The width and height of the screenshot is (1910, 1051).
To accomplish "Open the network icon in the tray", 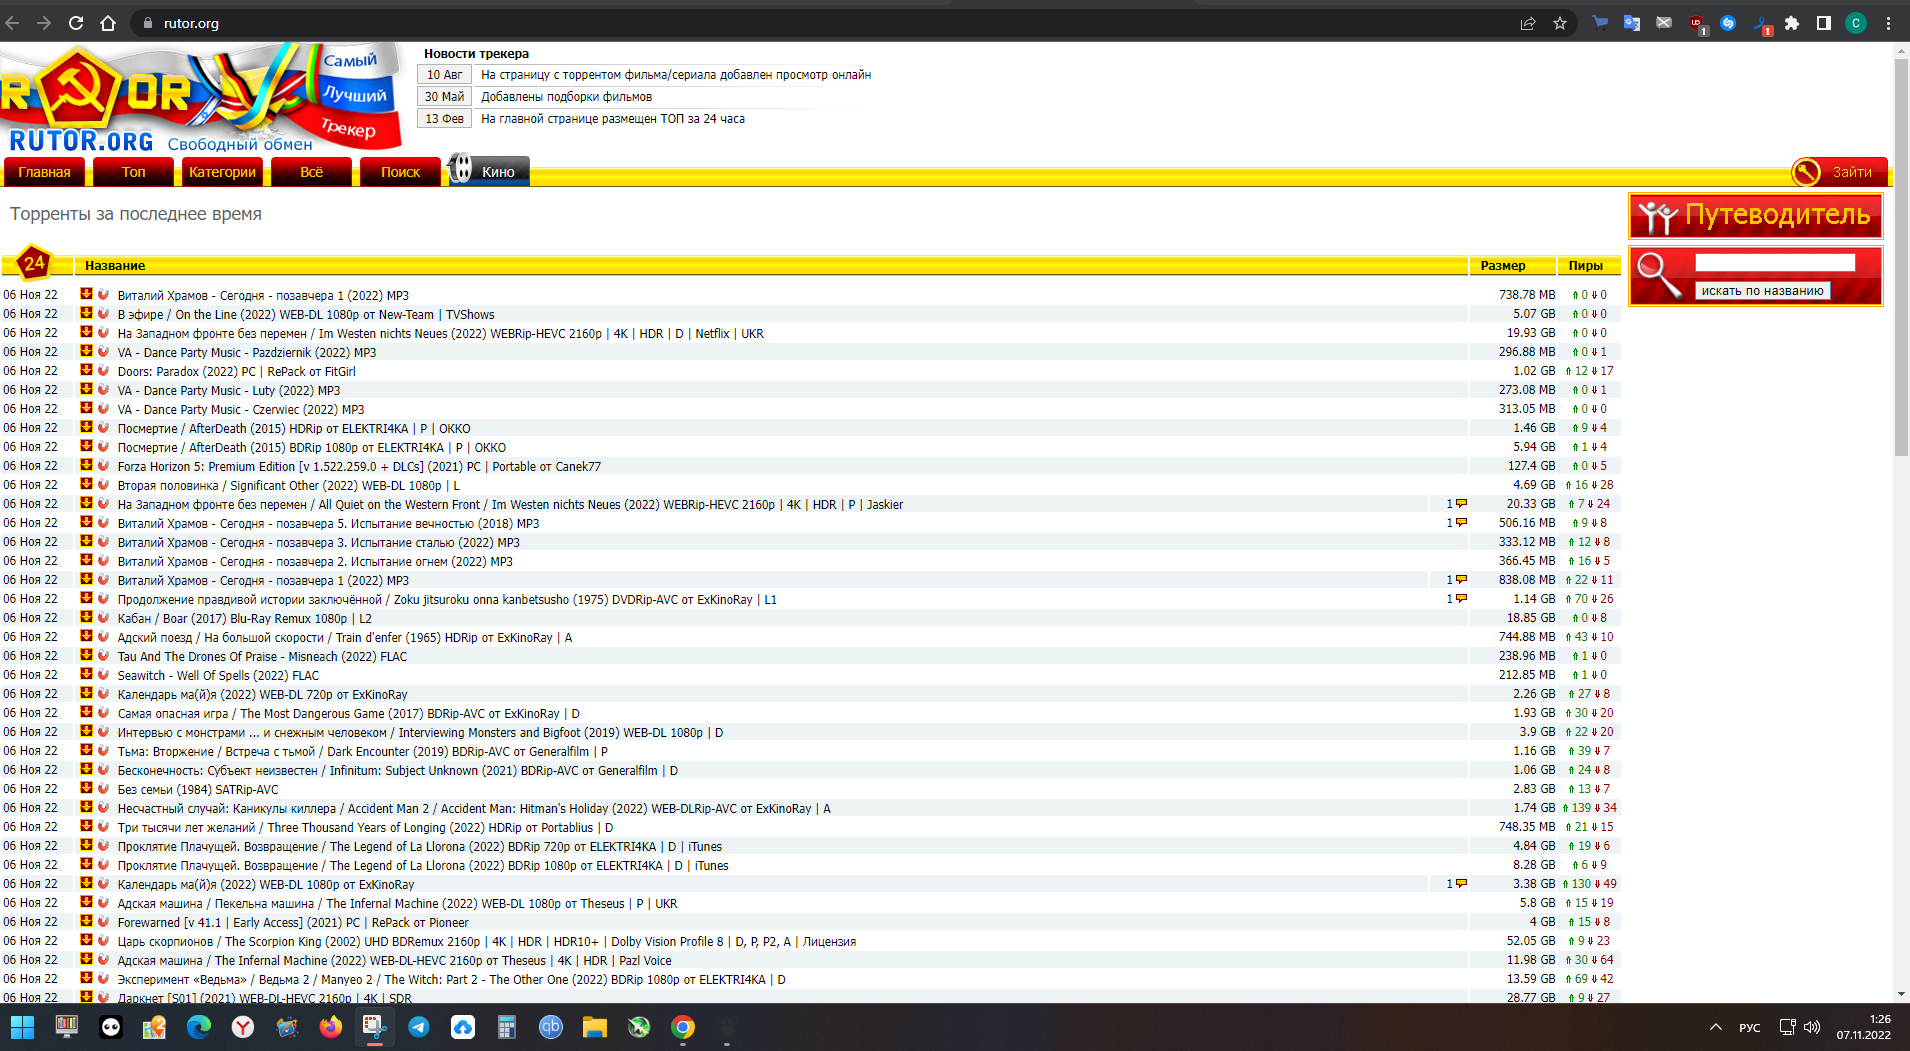I will [1787, 1027].
